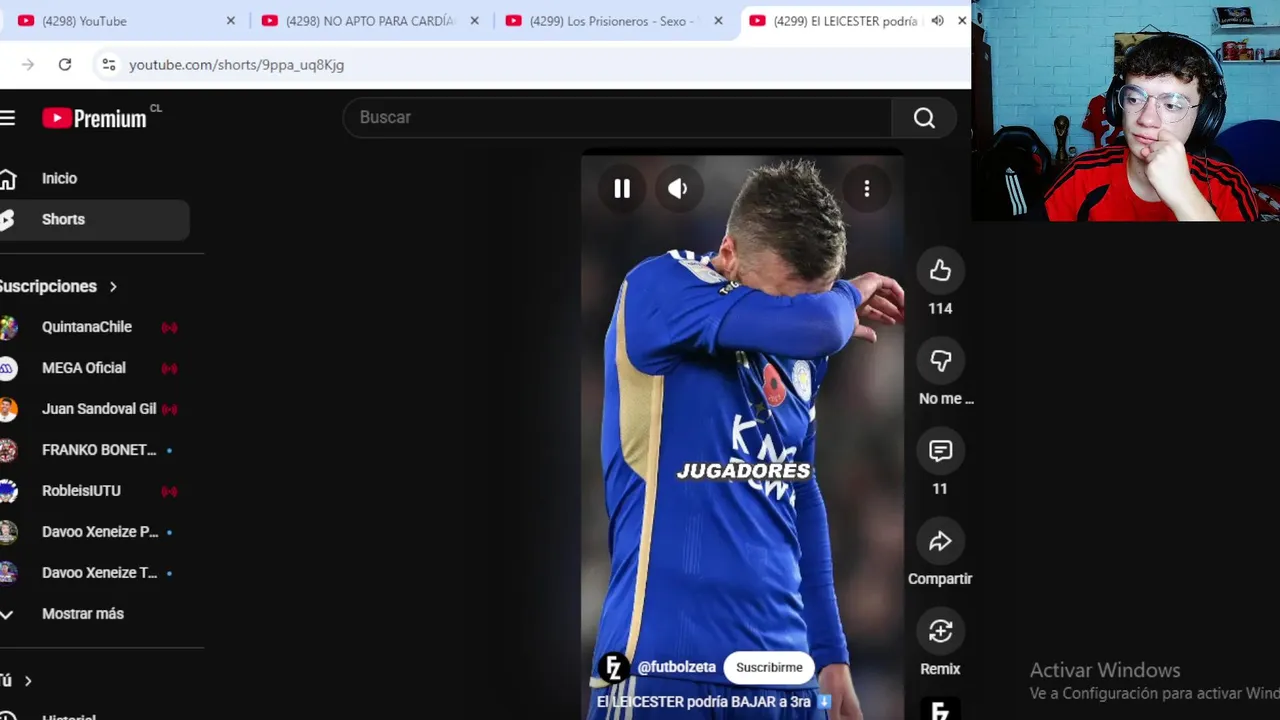Click the Historial sidebar item
1280x720 pixels.
[x=69, y=716]
